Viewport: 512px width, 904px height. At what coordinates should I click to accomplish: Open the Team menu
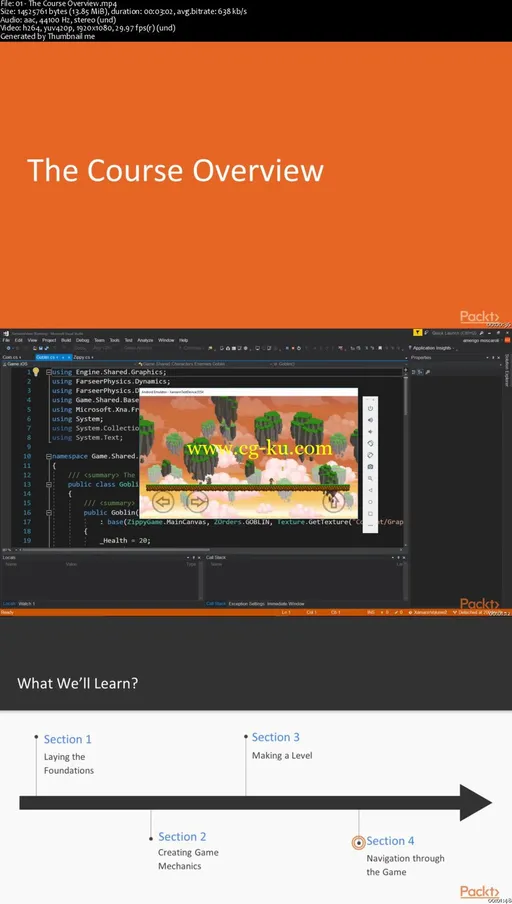click(99, 340)
